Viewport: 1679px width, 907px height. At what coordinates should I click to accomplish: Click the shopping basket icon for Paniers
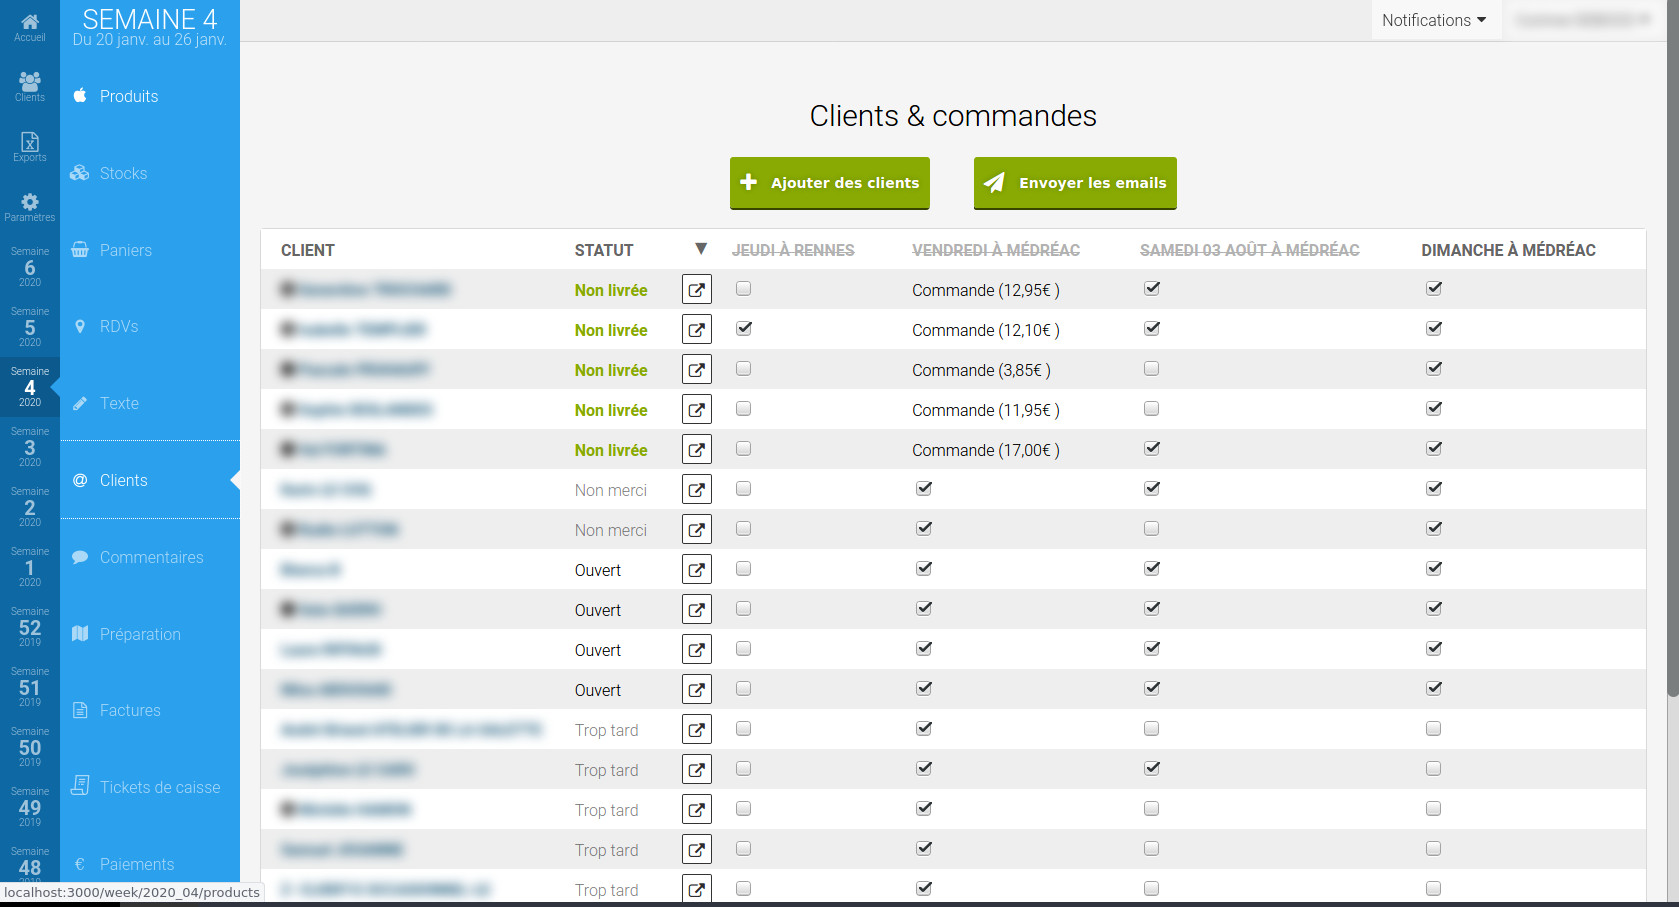79,250
